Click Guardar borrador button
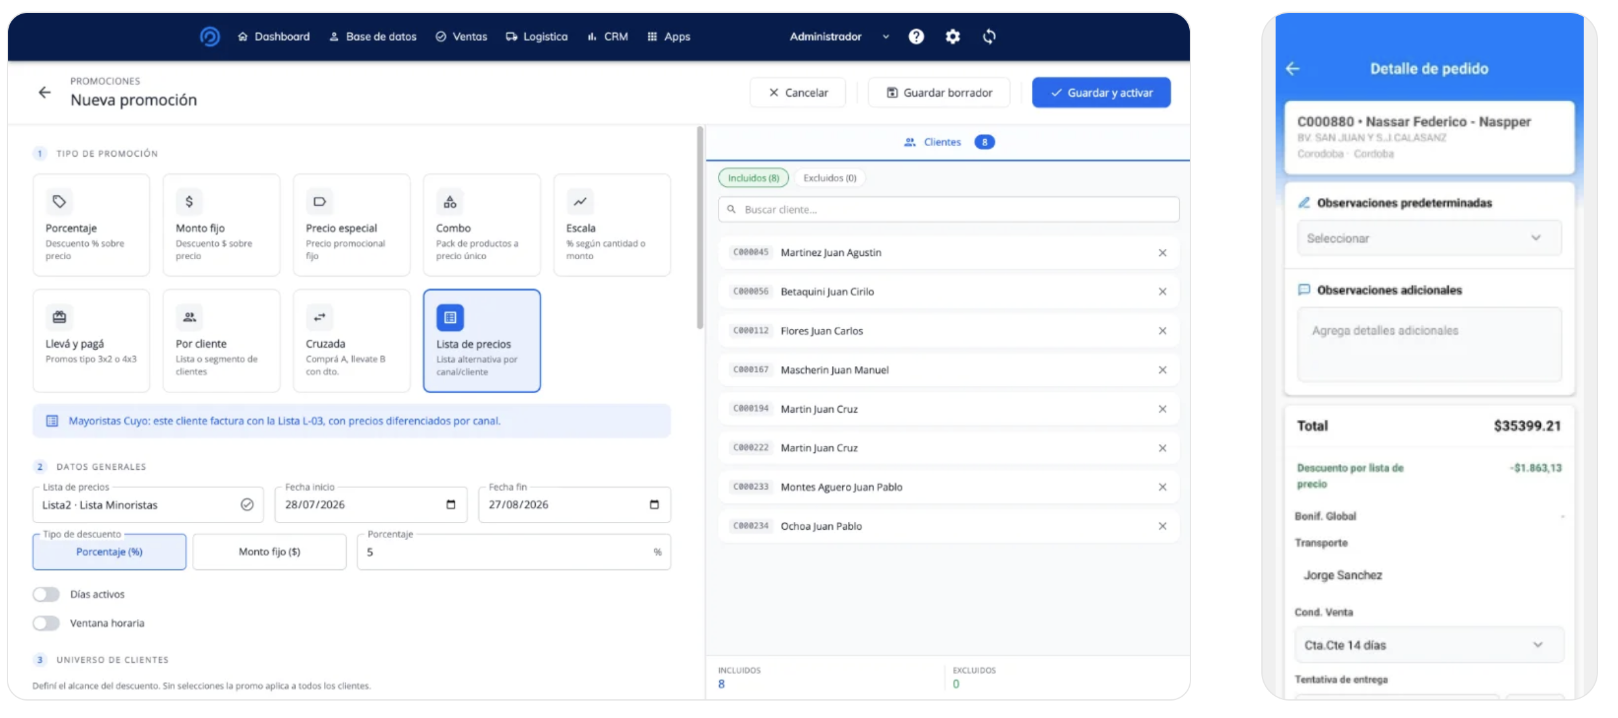The width and height of the screenshot is (1618, 718). pos(939,93)
